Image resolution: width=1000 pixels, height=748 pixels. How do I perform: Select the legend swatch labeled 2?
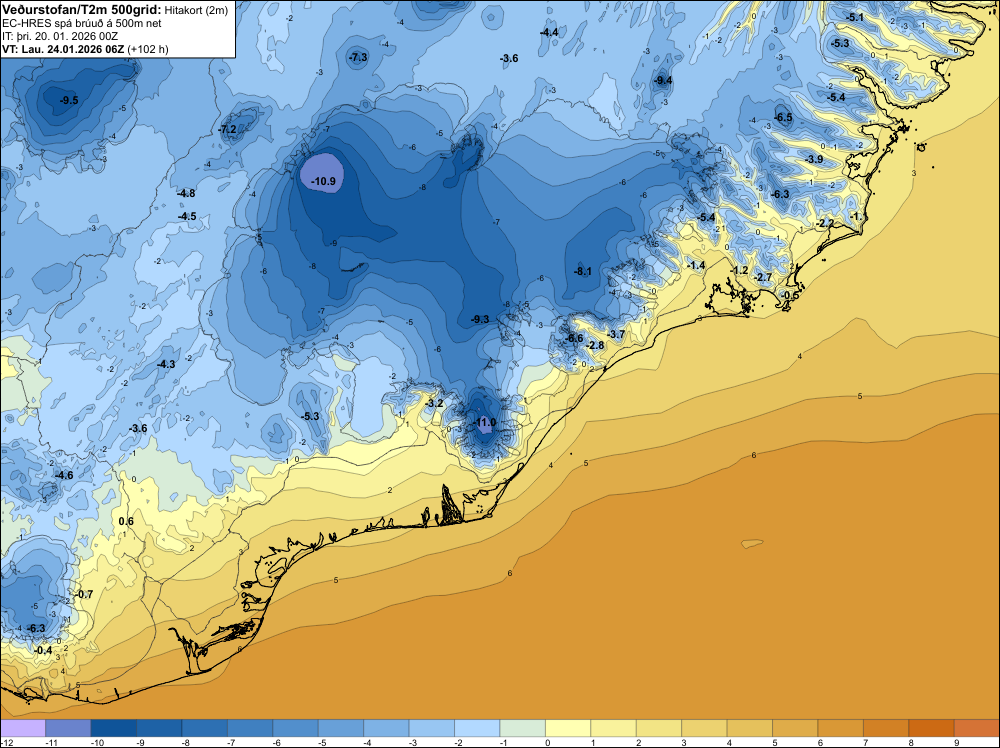point(659,728)
